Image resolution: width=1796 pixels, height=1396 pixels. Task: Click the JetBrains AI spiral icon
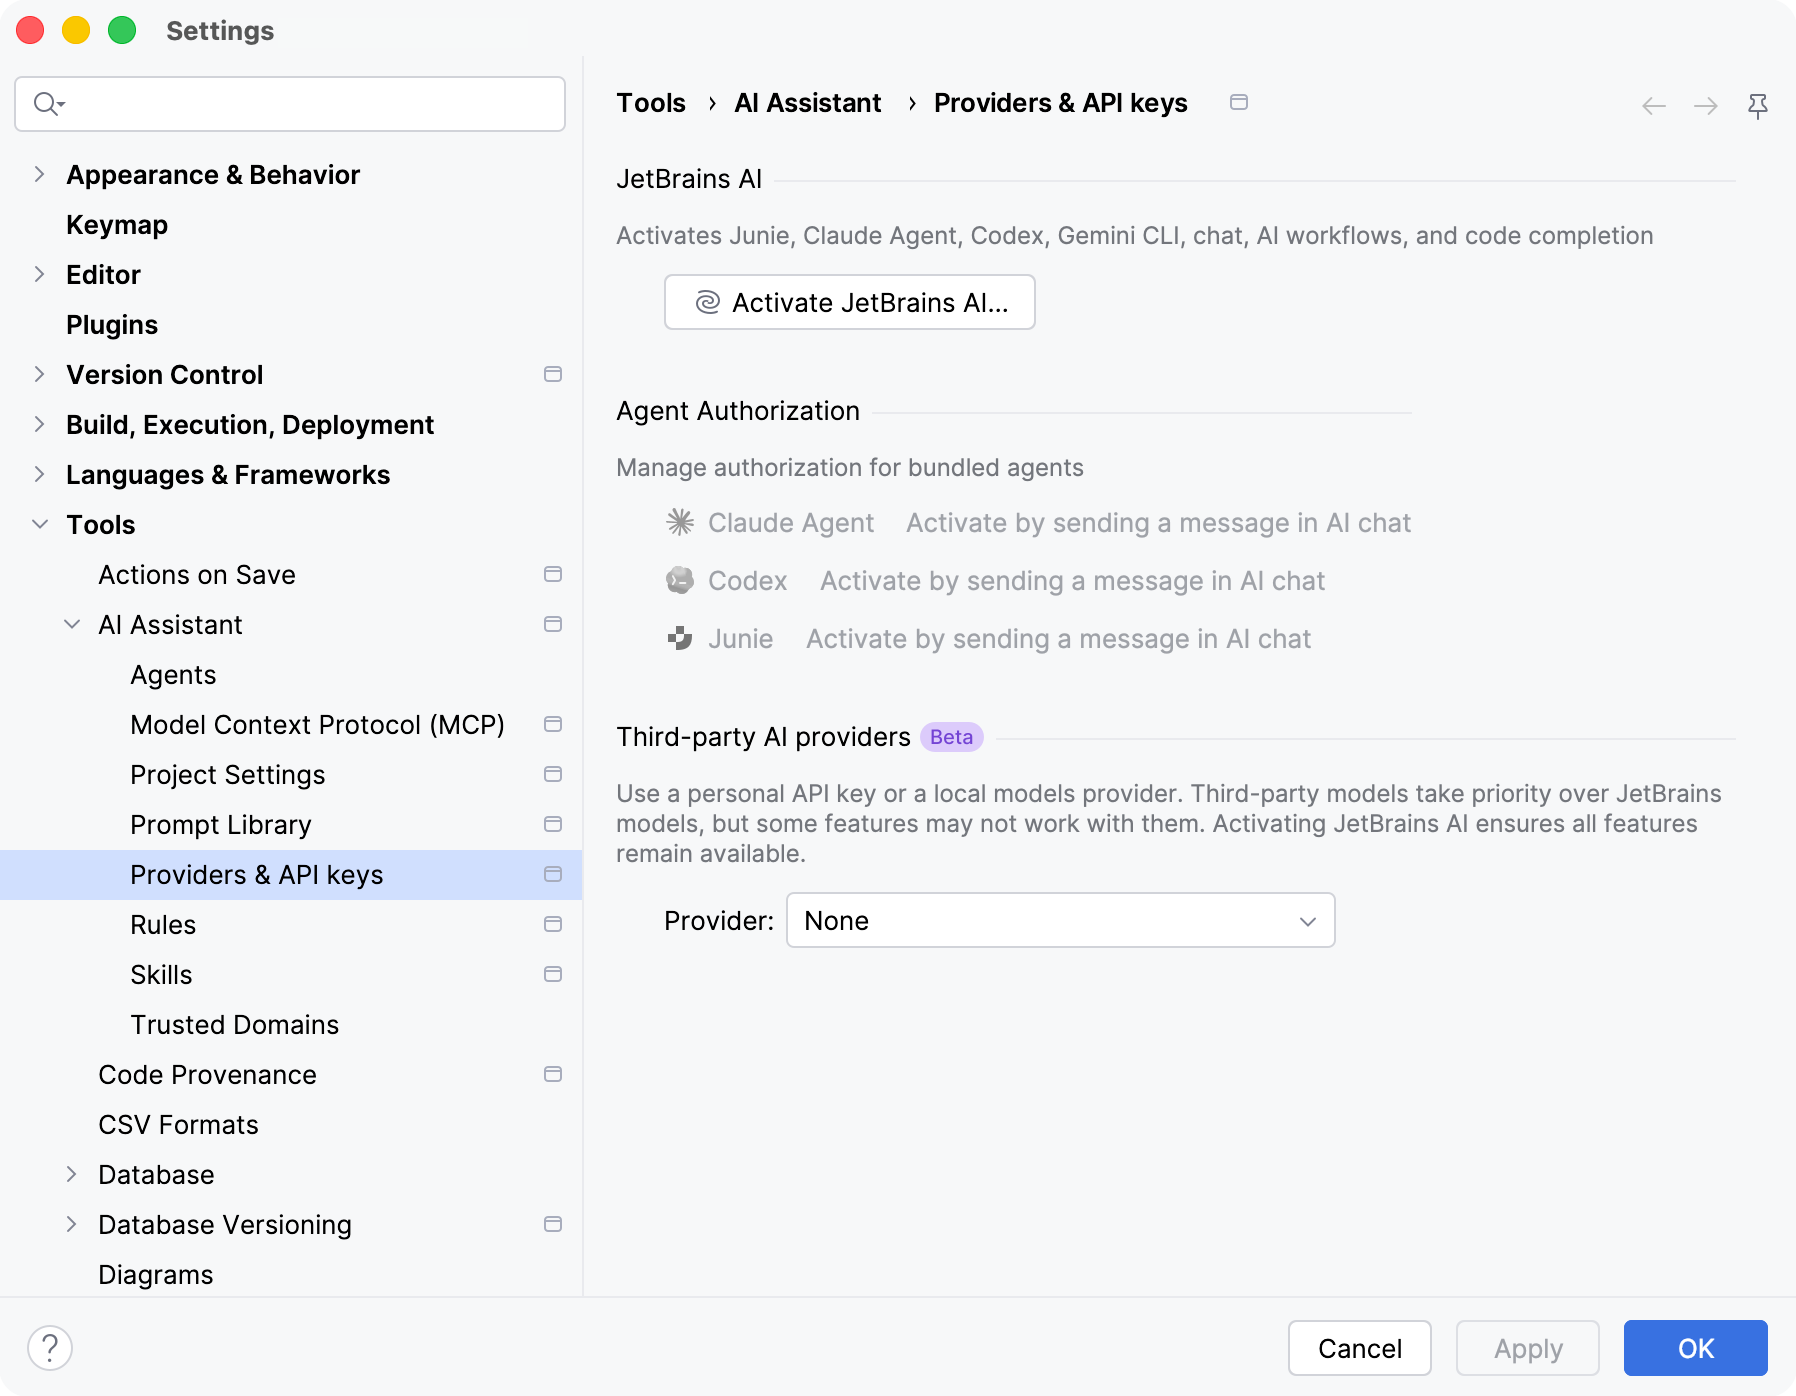pyautogui.click(x=707, y=302)
